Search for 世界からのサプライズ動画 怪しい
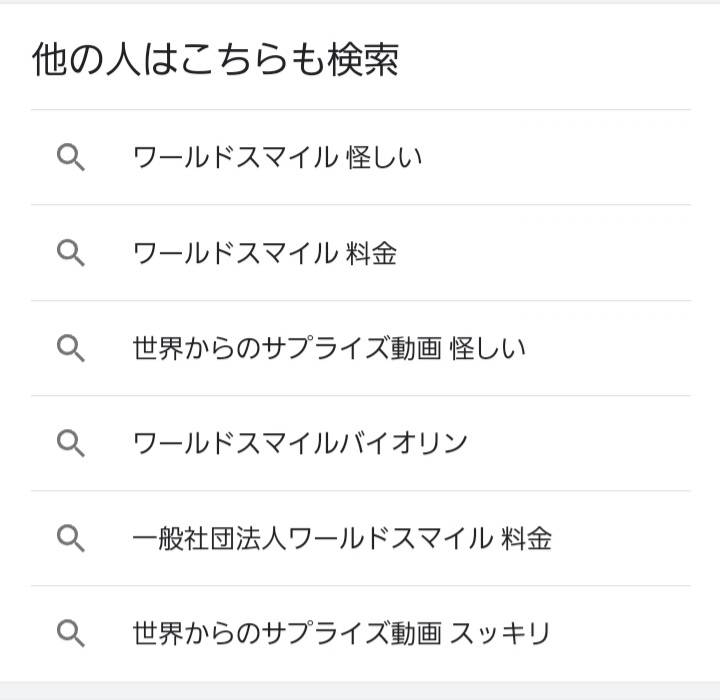This screenshot has height=700, width=720. 329,348
